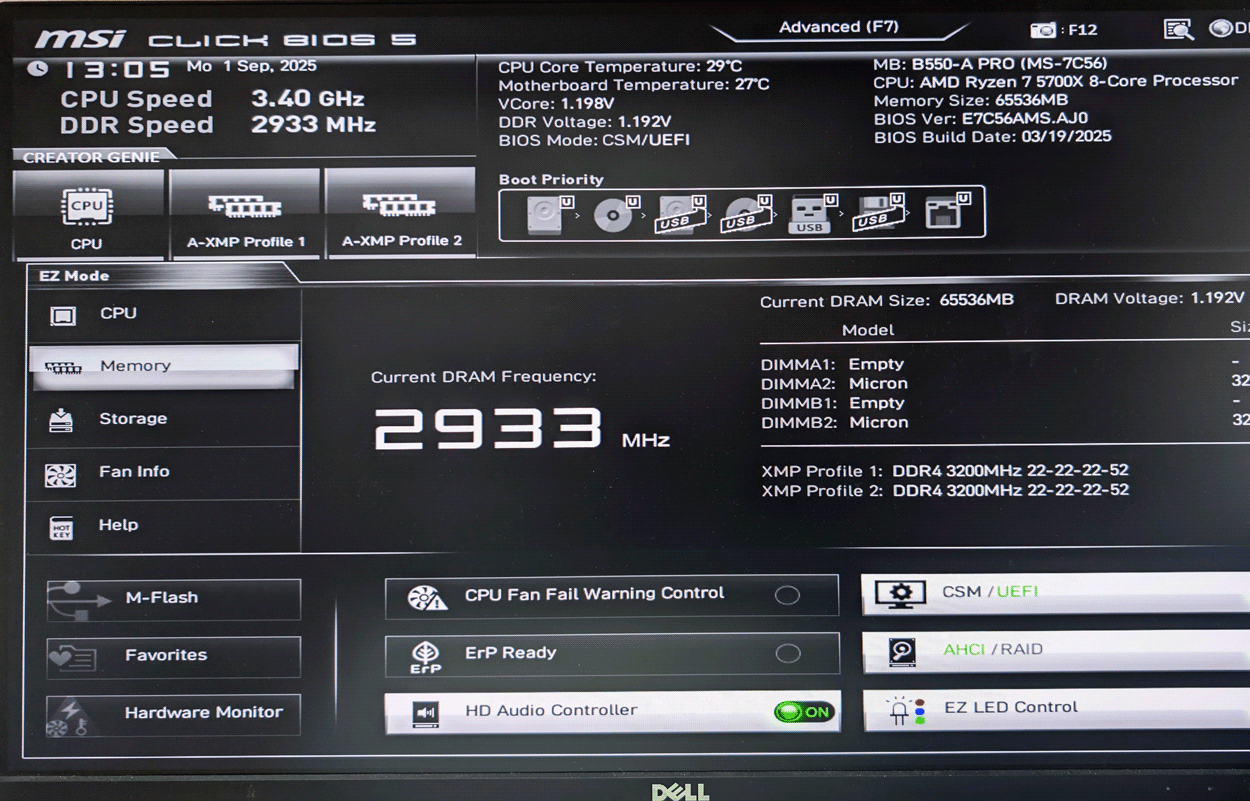Screen dimensions: 1250x801
Task: Open the Storage section in EZ Mode
Action: (x=164, y=419)
